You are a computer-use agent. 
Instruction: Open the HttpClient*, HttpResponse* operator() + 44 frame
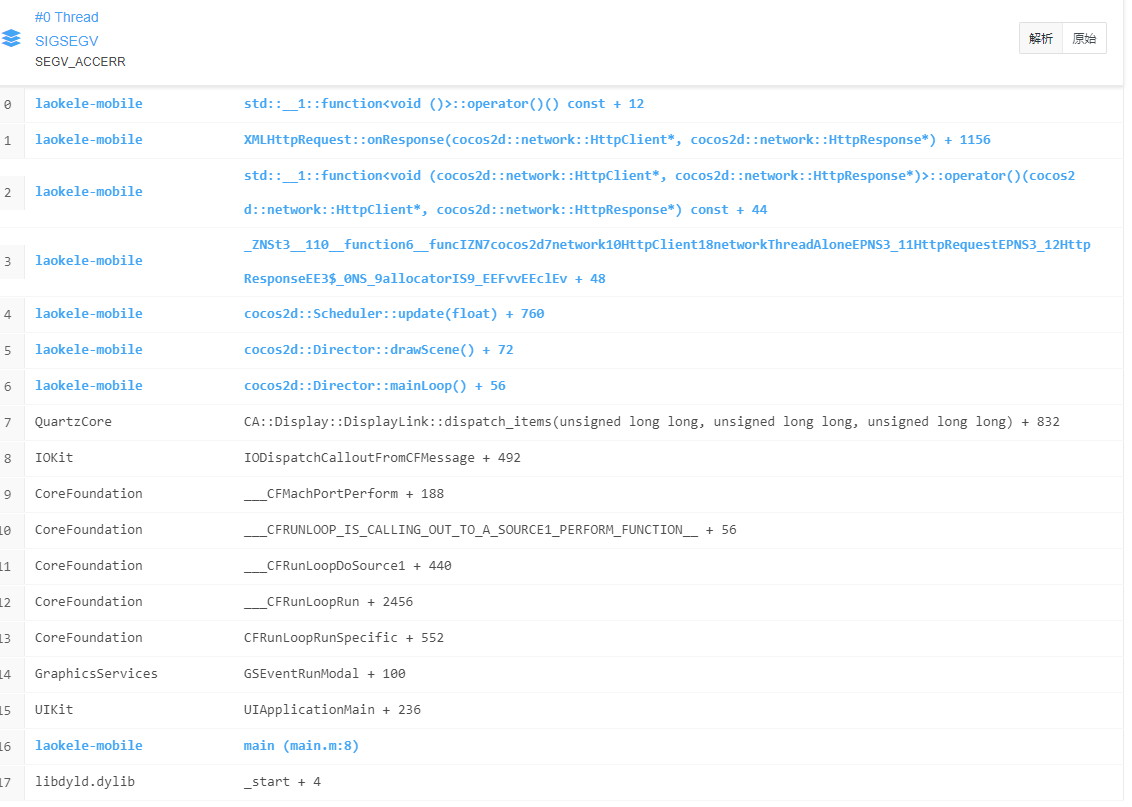pos(659,193)
